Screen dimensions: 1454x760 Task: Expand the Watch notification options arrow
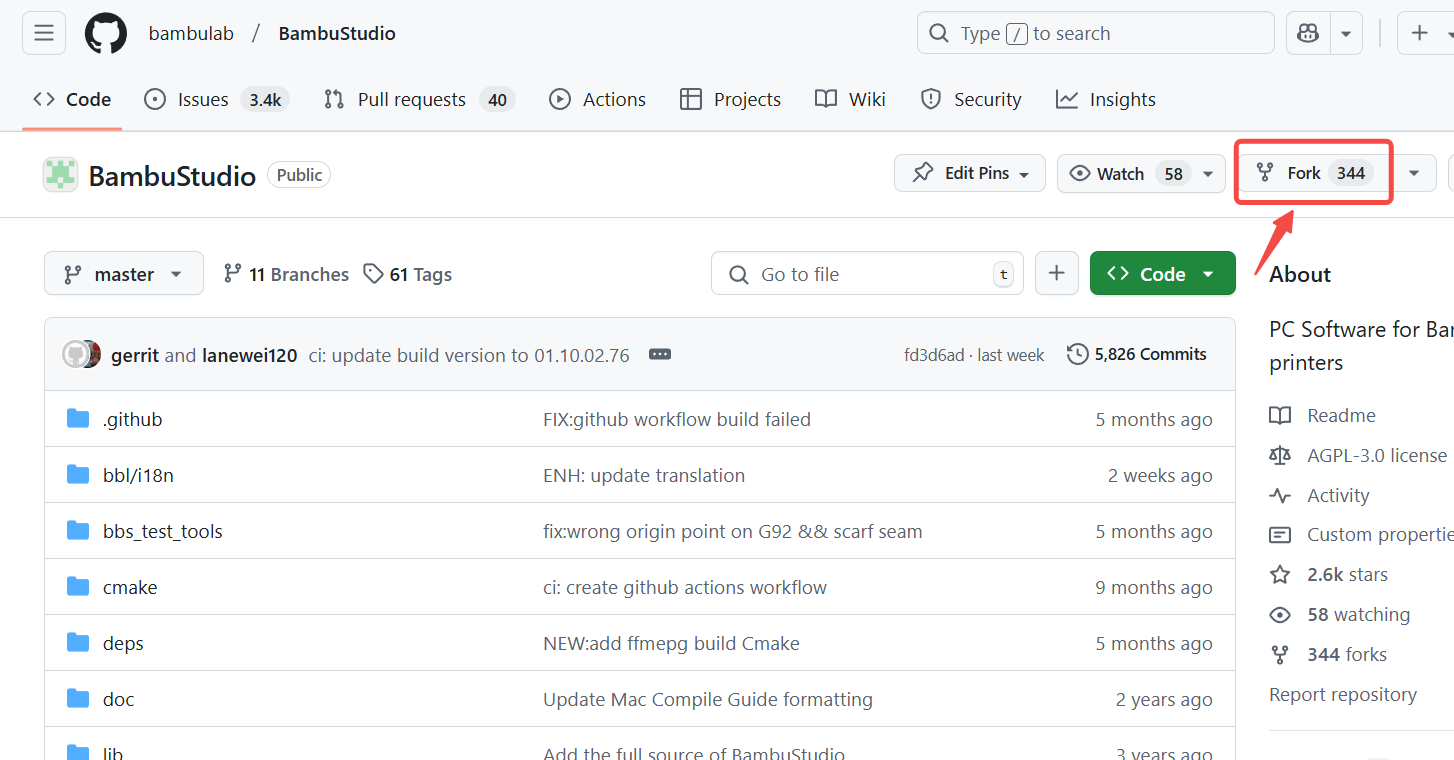1210,173
